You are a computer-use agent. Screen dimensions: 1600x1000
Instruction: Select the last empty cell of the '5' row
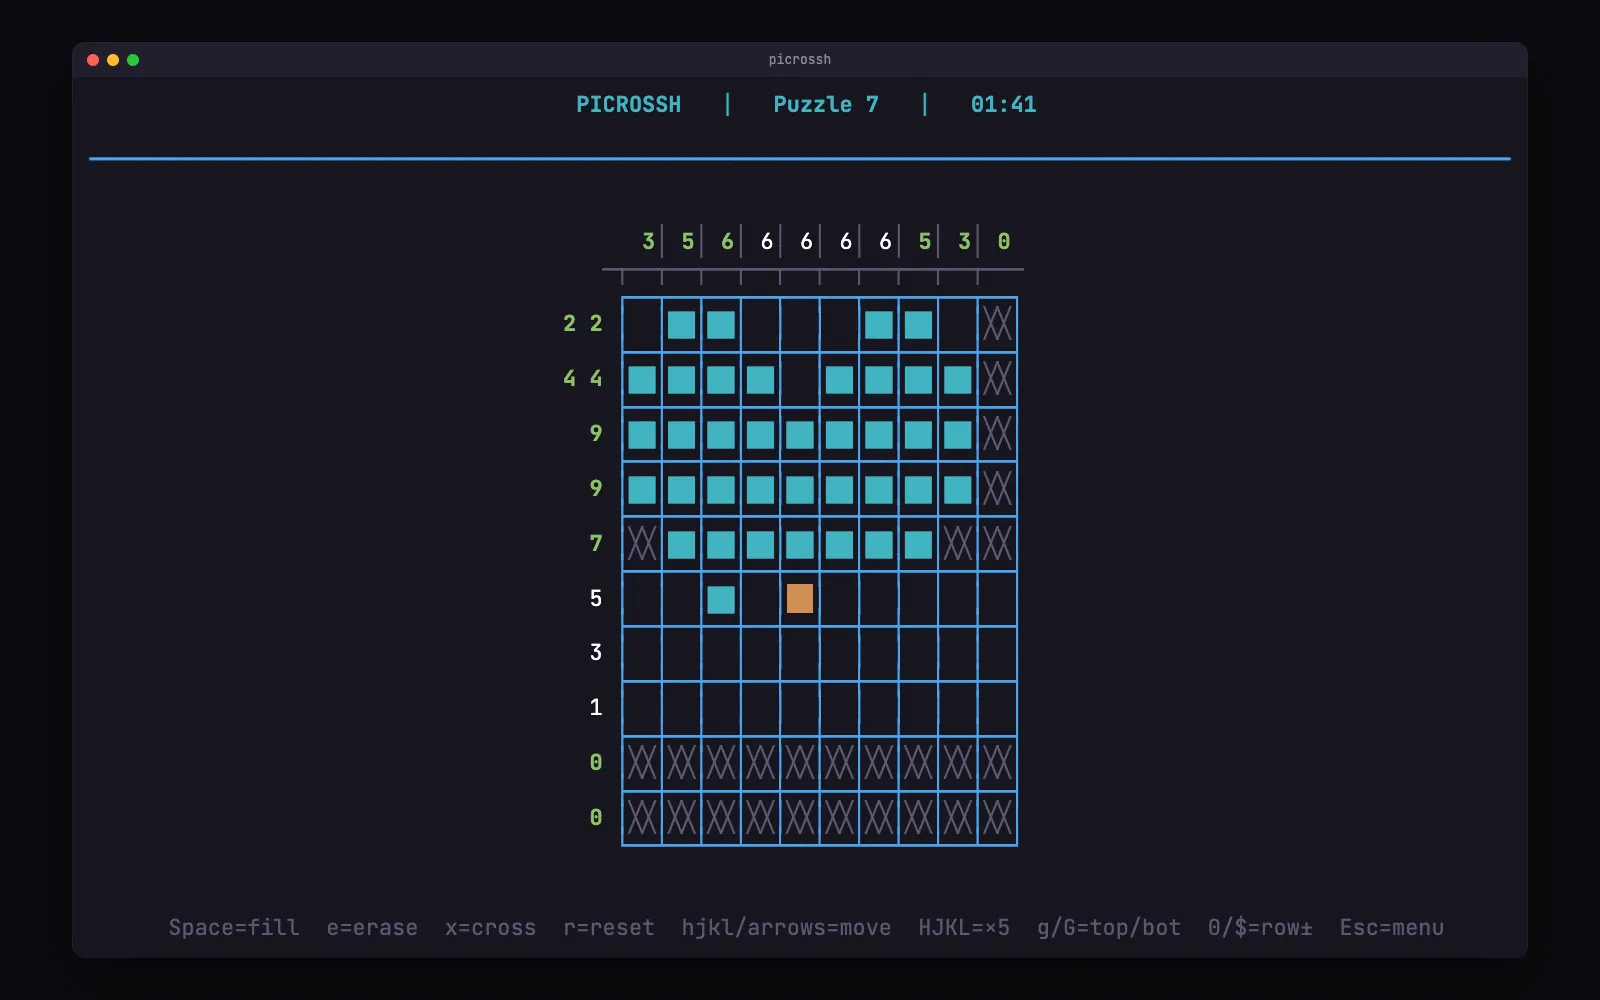pos(997,599)
